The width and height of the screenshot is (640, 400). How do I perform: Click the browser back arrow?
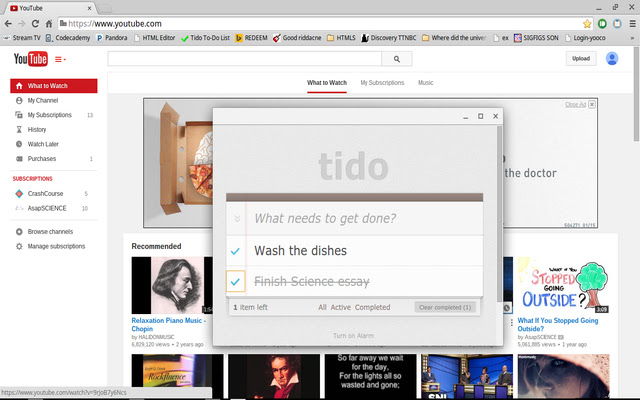click(x=8, y=24)
